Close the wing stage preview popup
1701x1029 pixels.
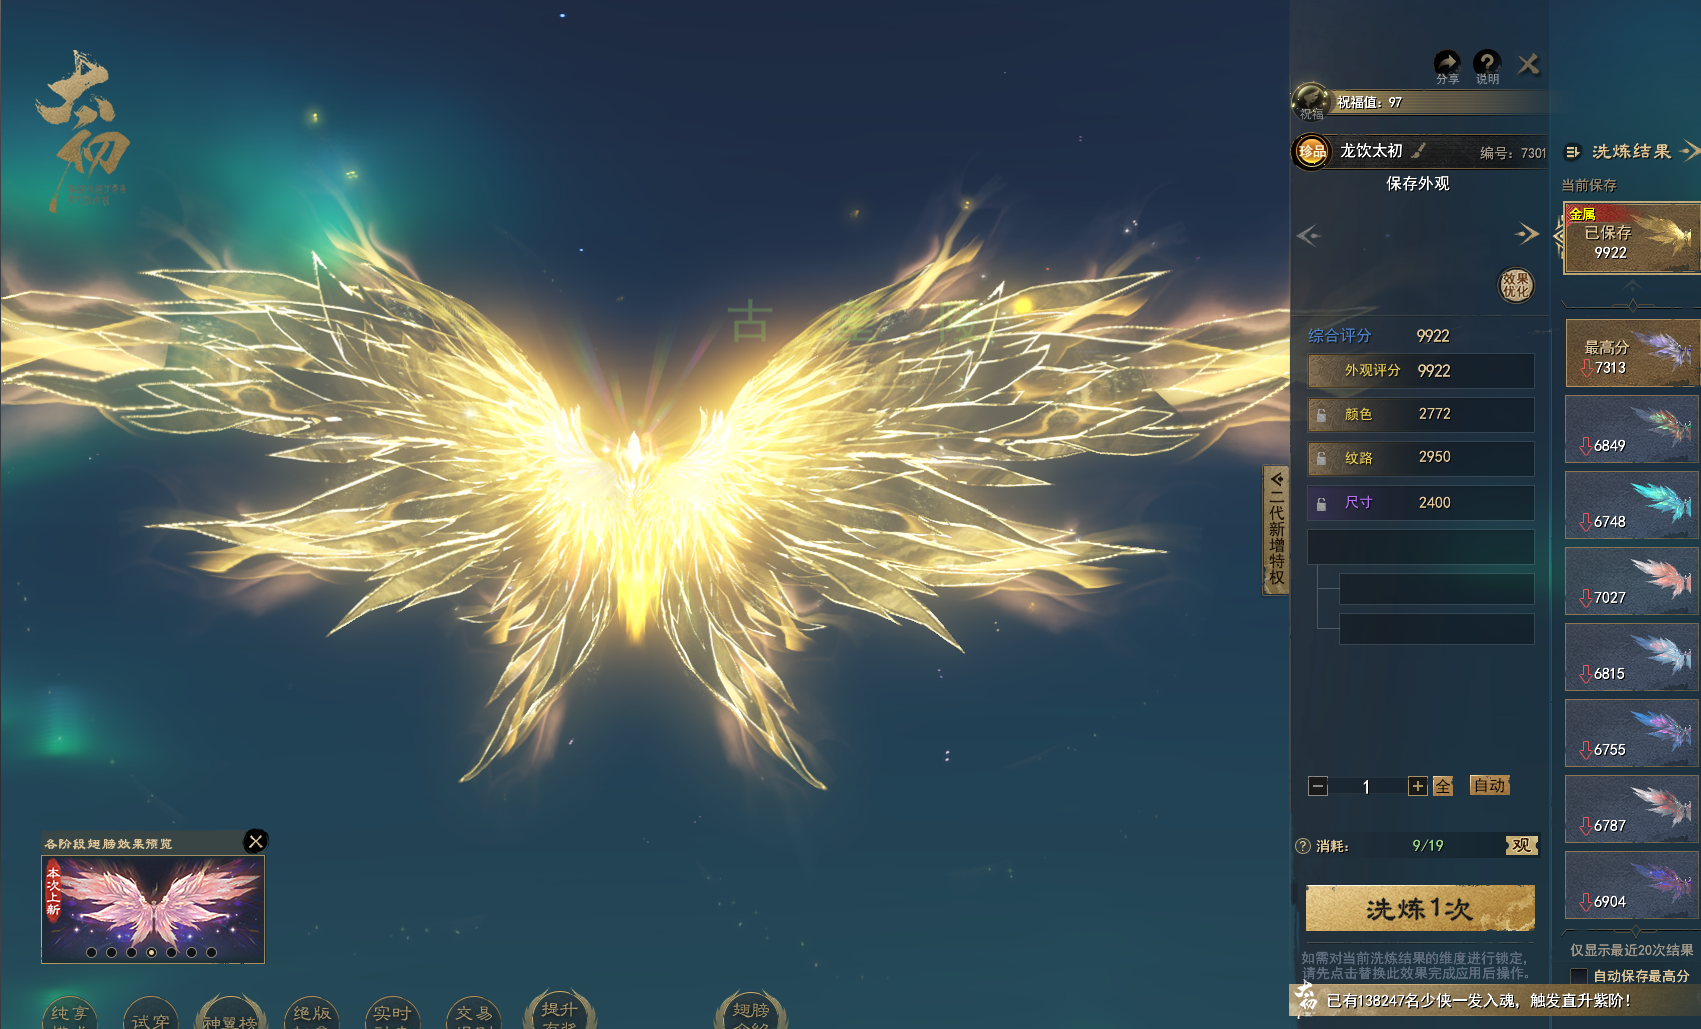coord(256,841)
